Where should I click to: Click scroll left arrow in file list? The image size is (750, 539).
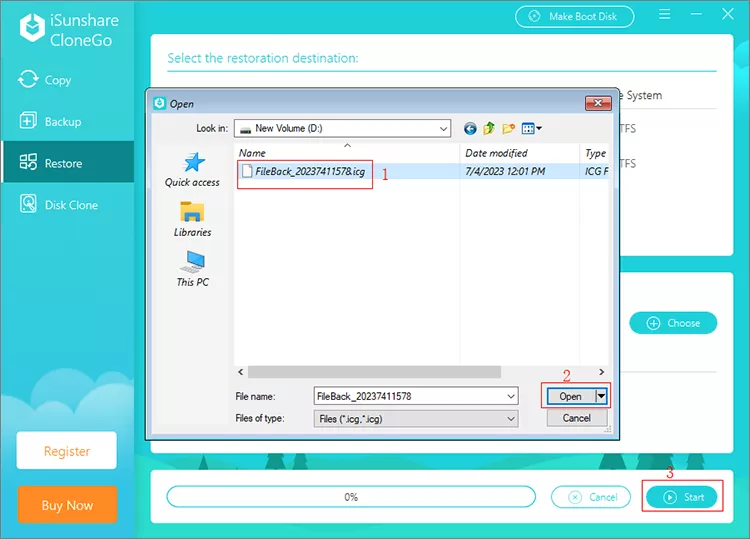point(241,372)
